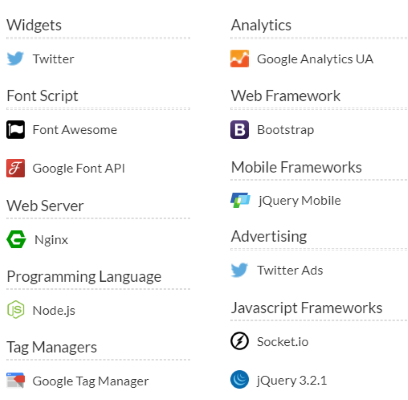408x400 pixels.
Task: Click the jQuery Mobile logo icon
Action: [240, 200]
